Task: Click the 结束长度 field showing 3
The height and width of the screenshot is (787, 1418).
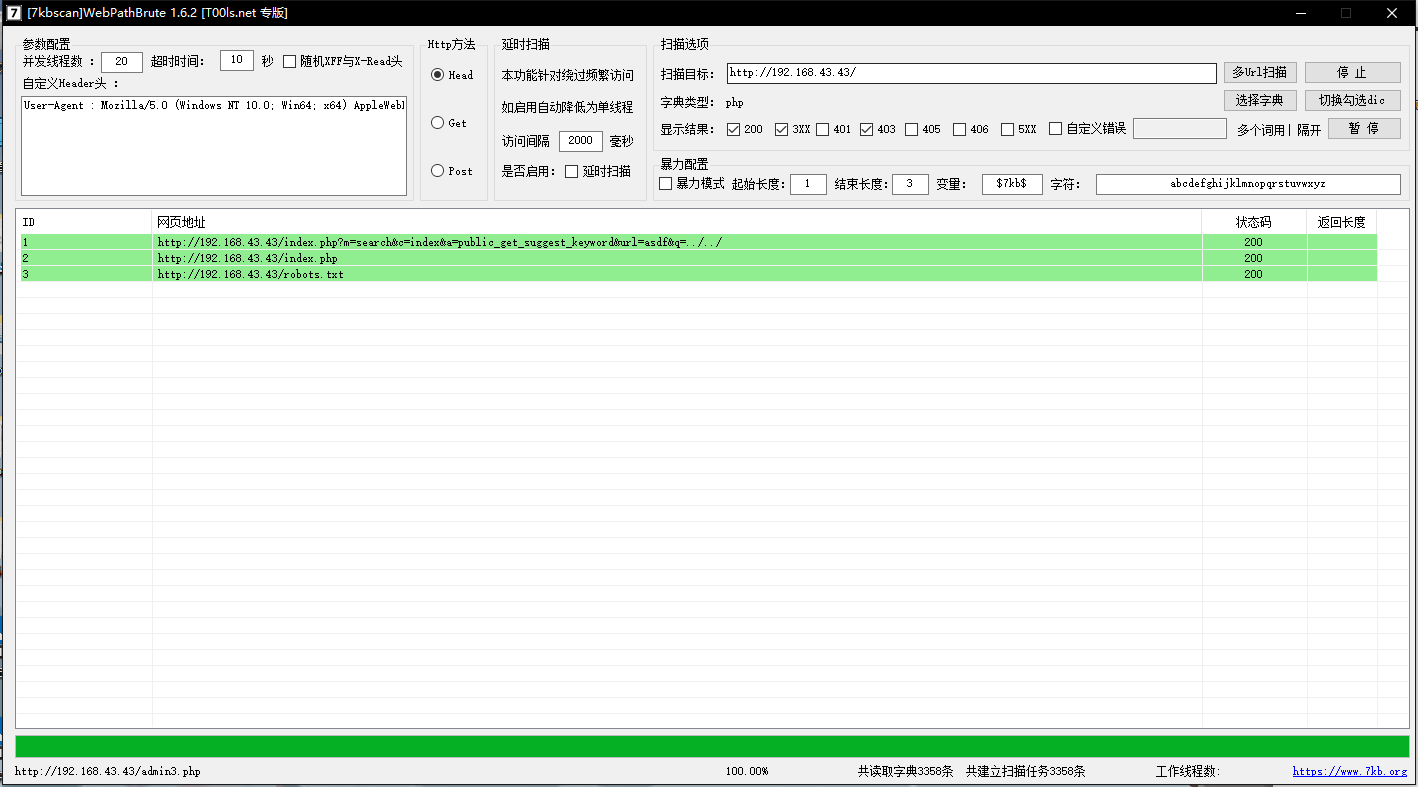Action: pos(910,184)
